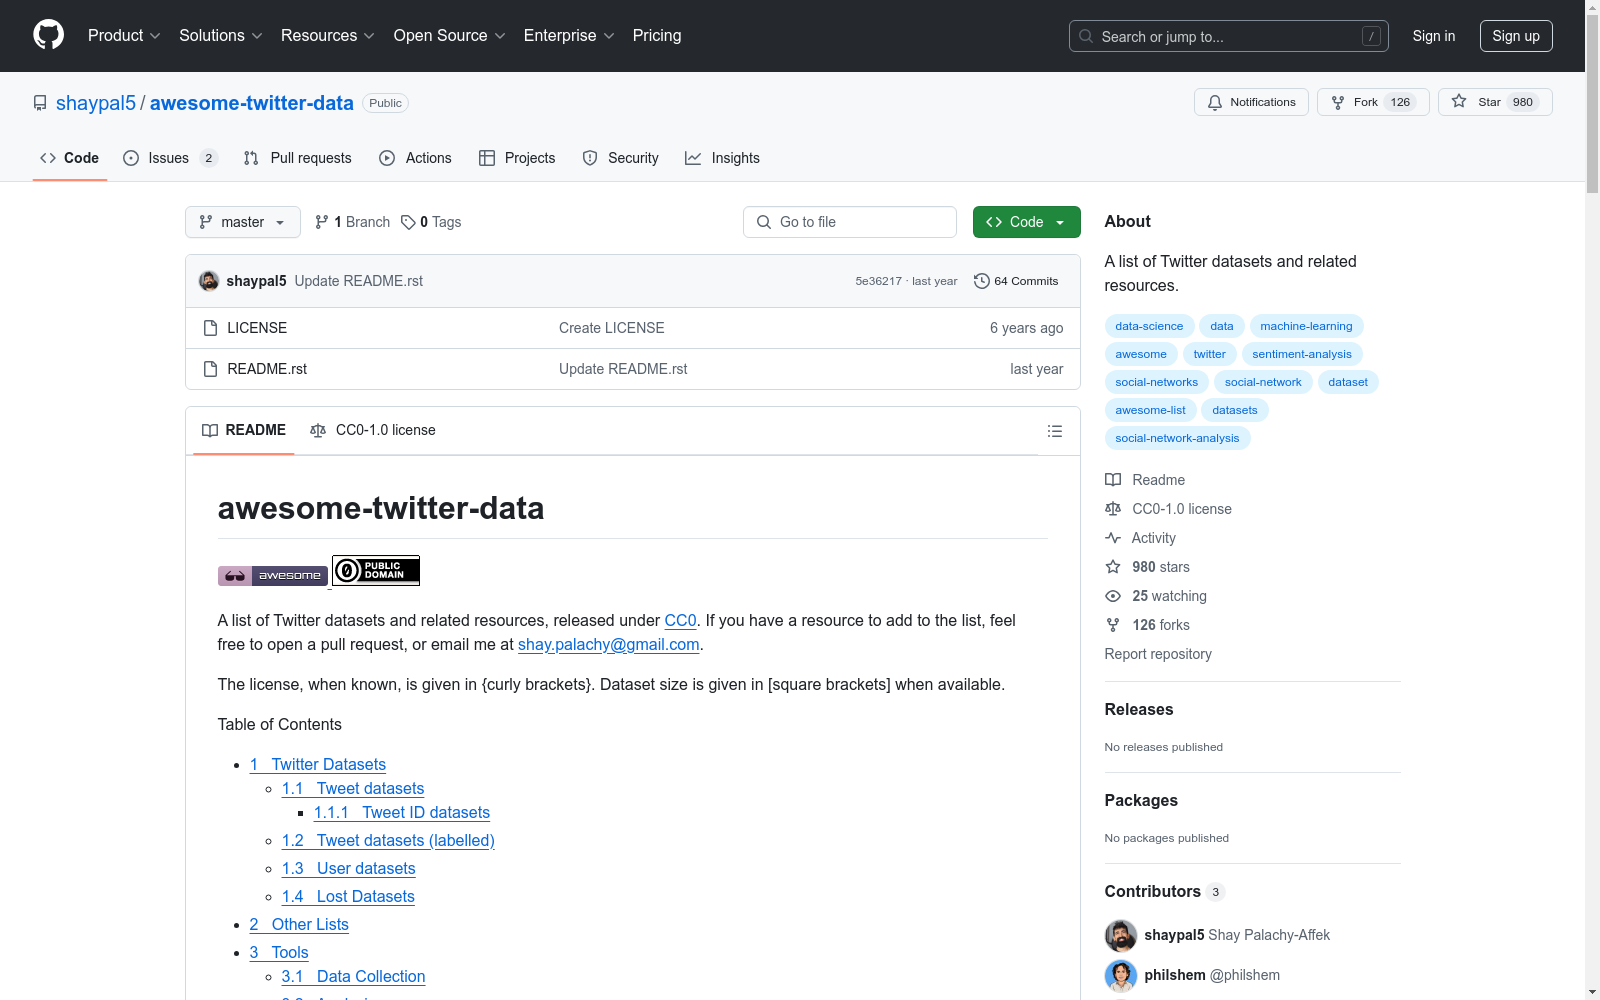Click the Sign in link
This screenshot has width=1600, height=1000.
(x=1434, y=36)
